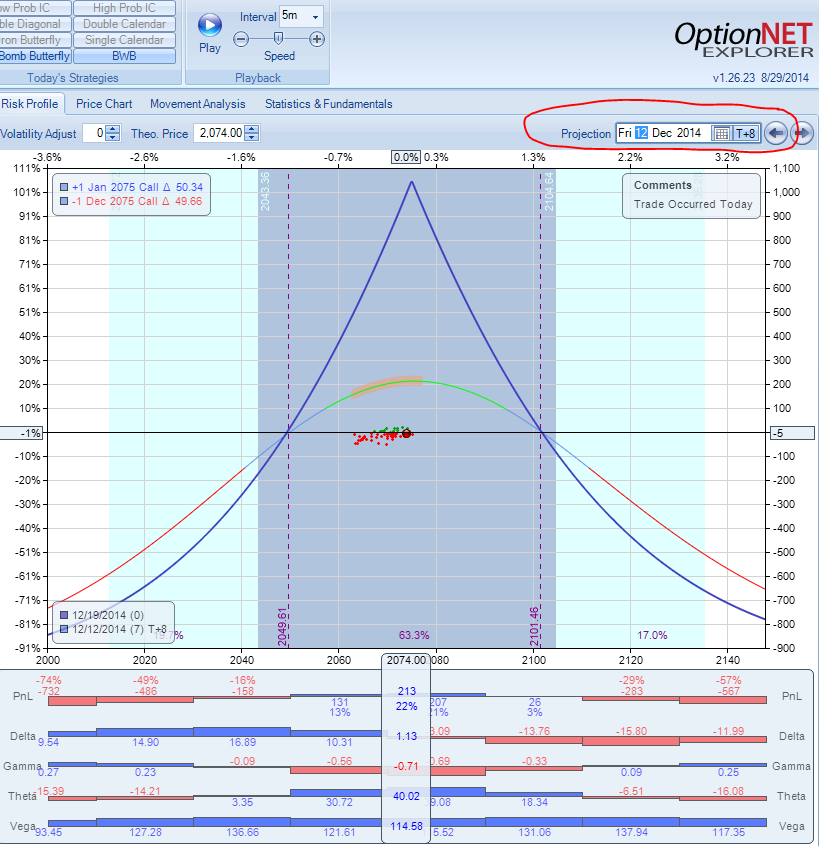Switch to the Risk Profile tab

pyautogui.click(x=30, y=104)
